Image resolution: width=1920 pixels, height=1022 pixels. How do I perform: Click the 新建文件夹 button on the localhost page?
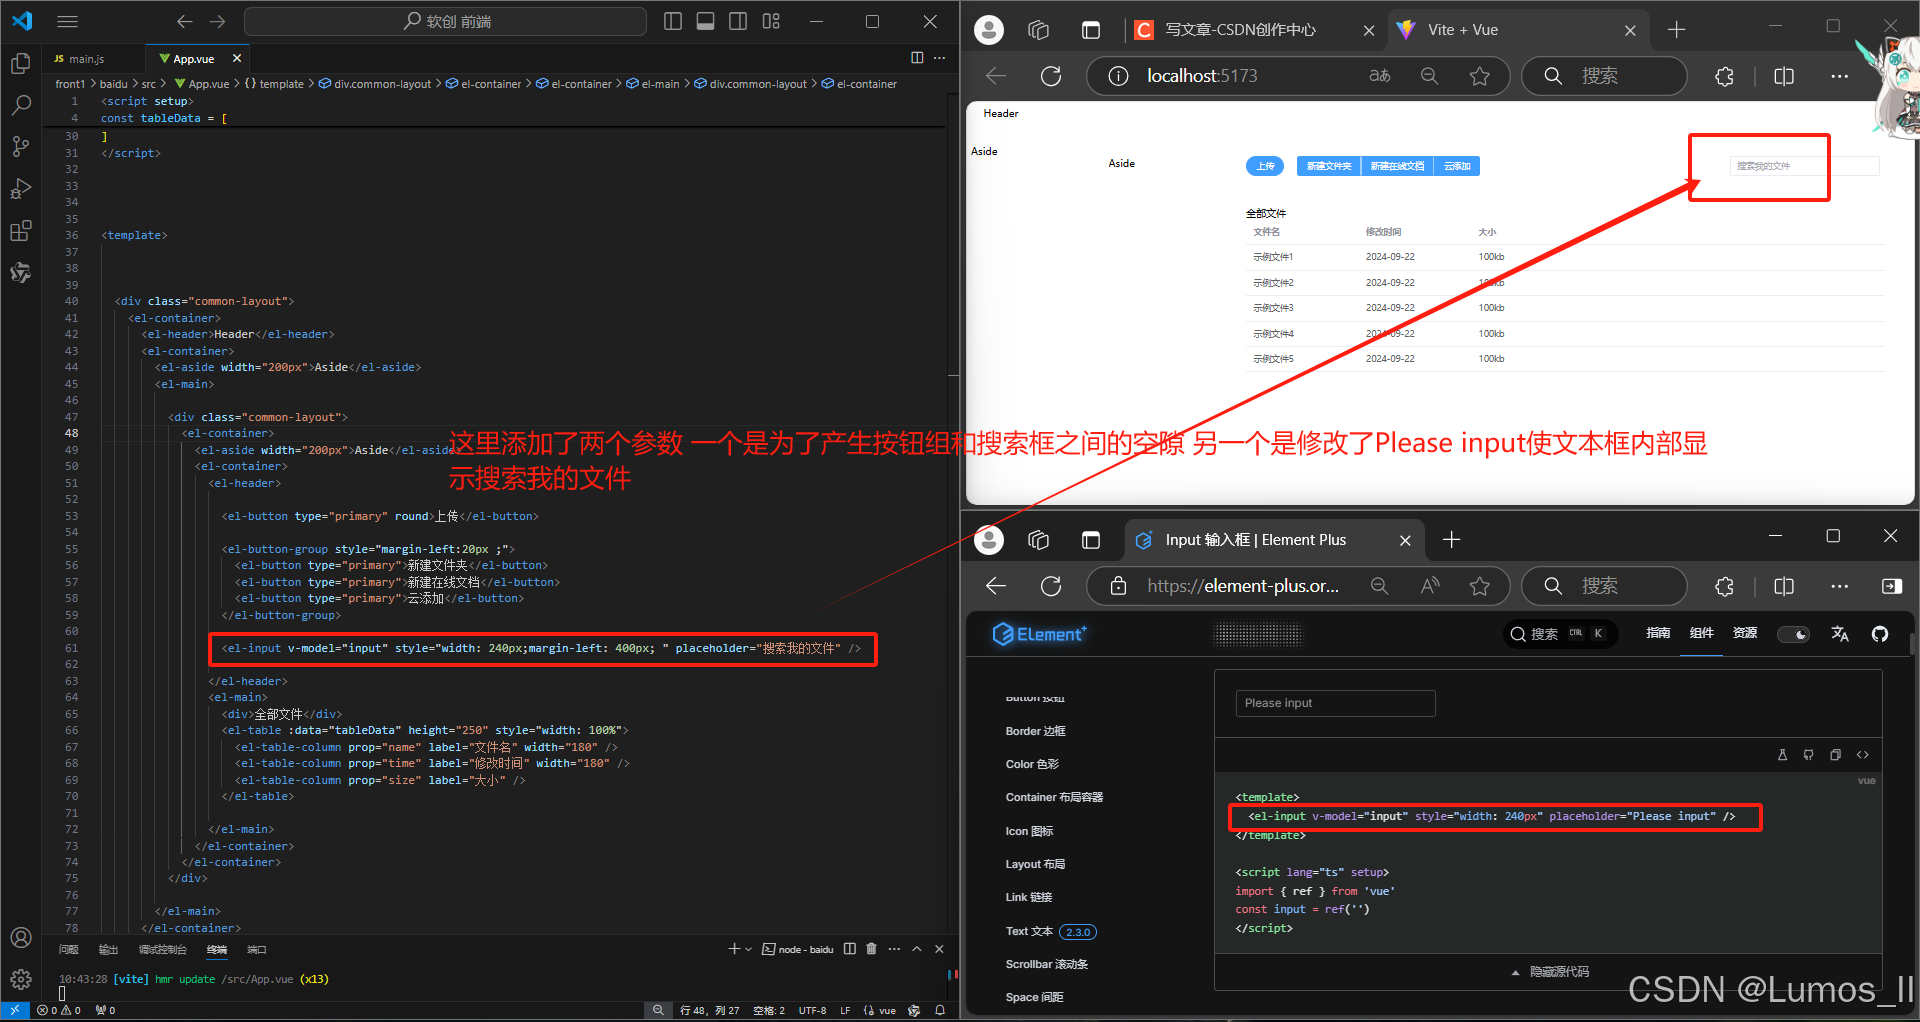coord(1328,166)
